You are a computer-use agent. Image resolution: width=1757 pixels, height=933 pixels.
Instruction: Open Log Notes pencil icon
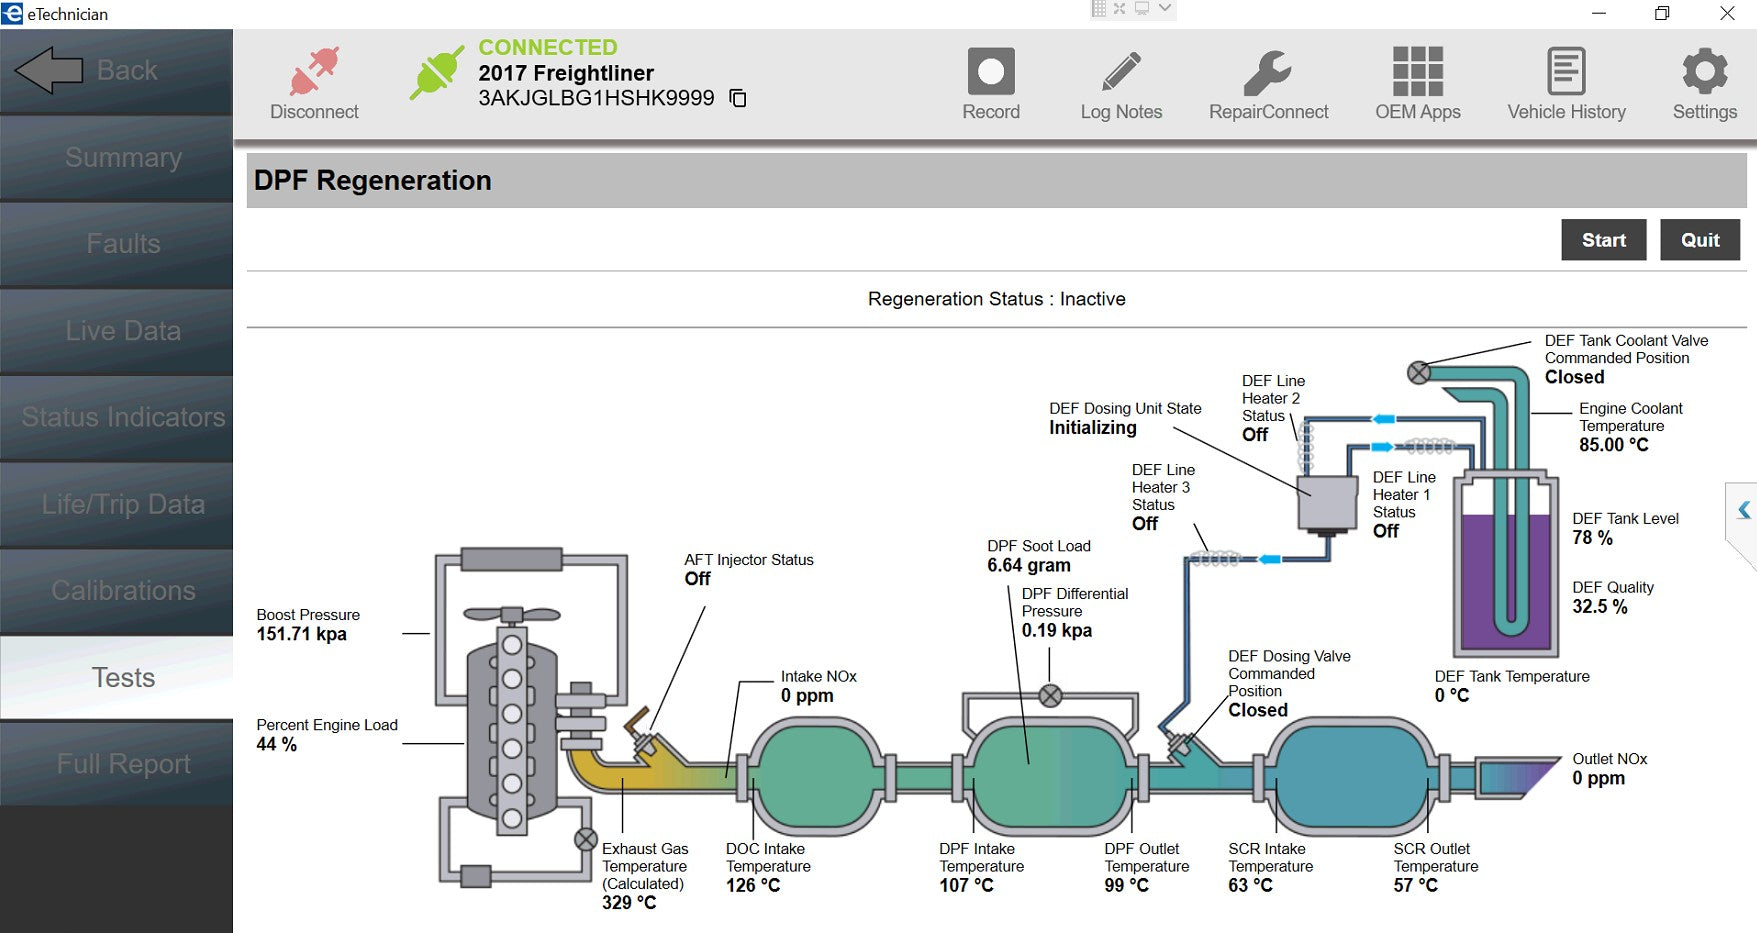click(x=1121, y=72)
